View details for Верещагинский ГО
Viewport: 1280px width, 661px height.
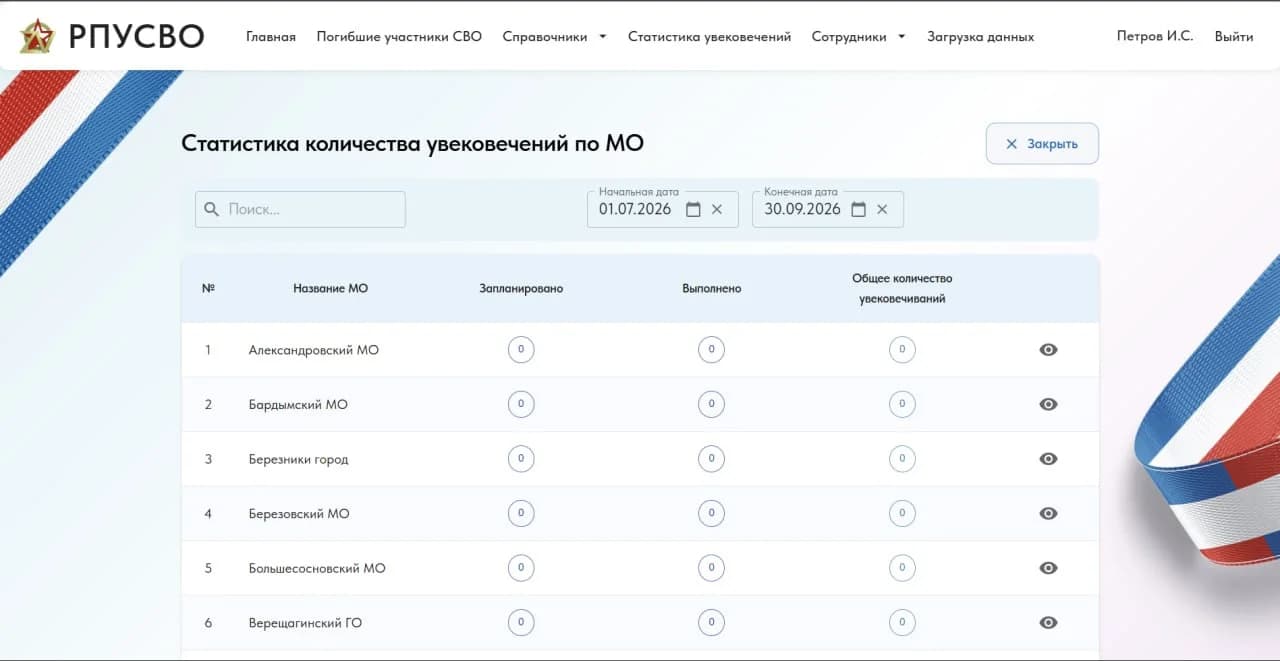[x=1048, y=622]
